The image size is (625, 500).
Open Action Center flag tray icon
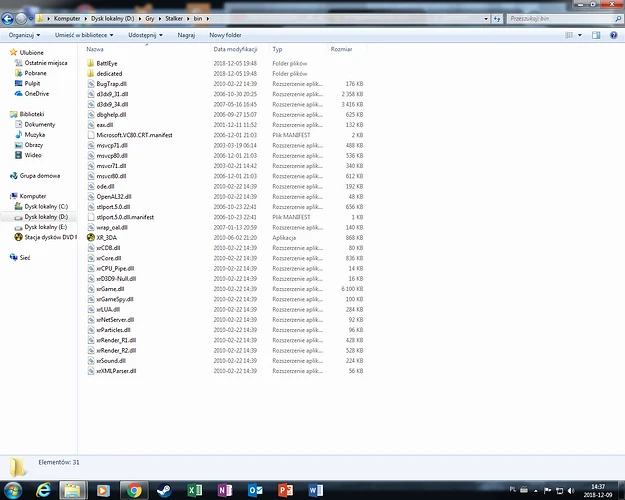click(547, 490)
